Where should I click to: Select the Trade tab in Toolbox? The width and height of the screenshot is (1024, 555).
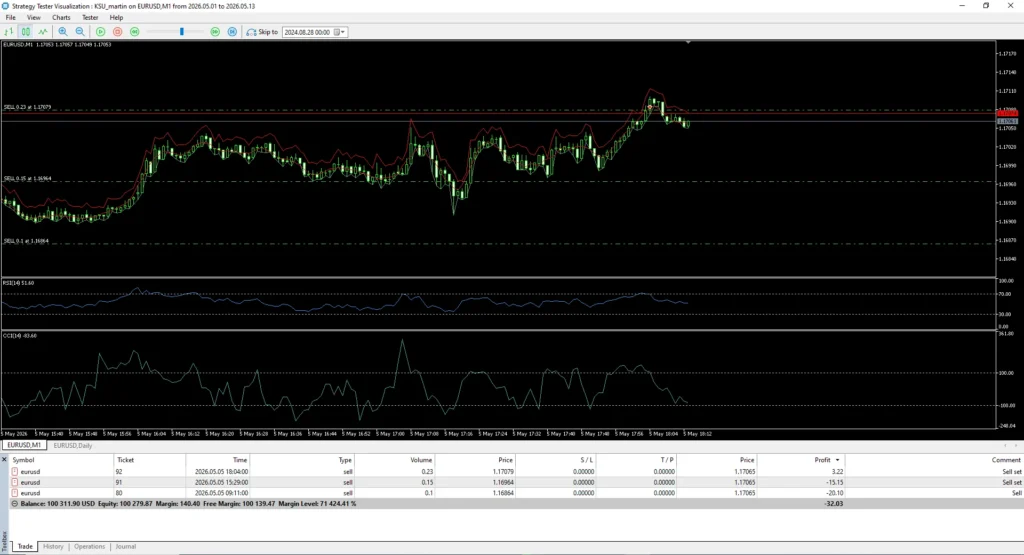coord(25,547)
